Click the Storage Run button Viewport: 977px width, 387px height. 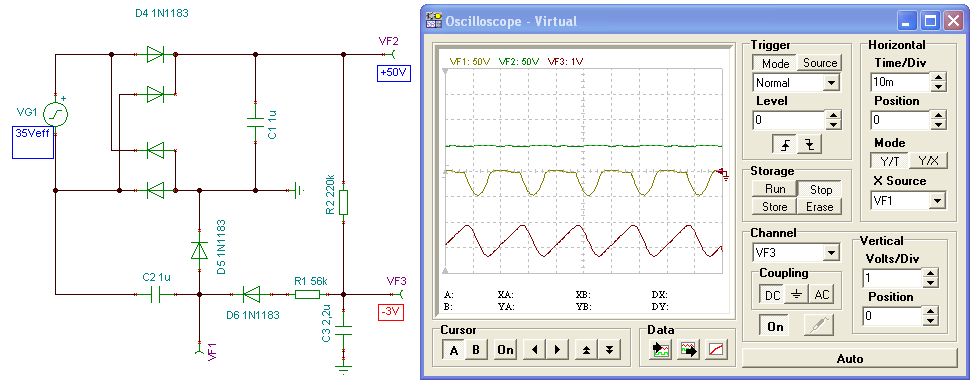point(775,189)
